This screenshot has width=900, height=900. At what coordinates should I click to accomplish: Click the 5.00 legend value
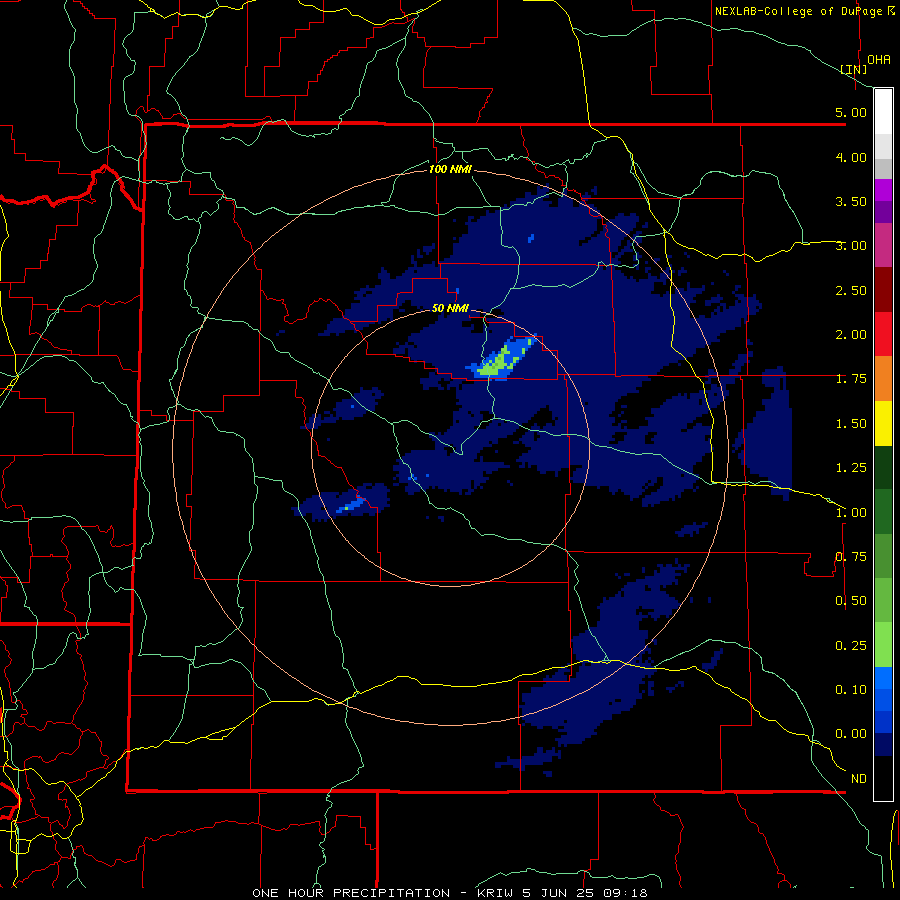[x=851, y=112]
